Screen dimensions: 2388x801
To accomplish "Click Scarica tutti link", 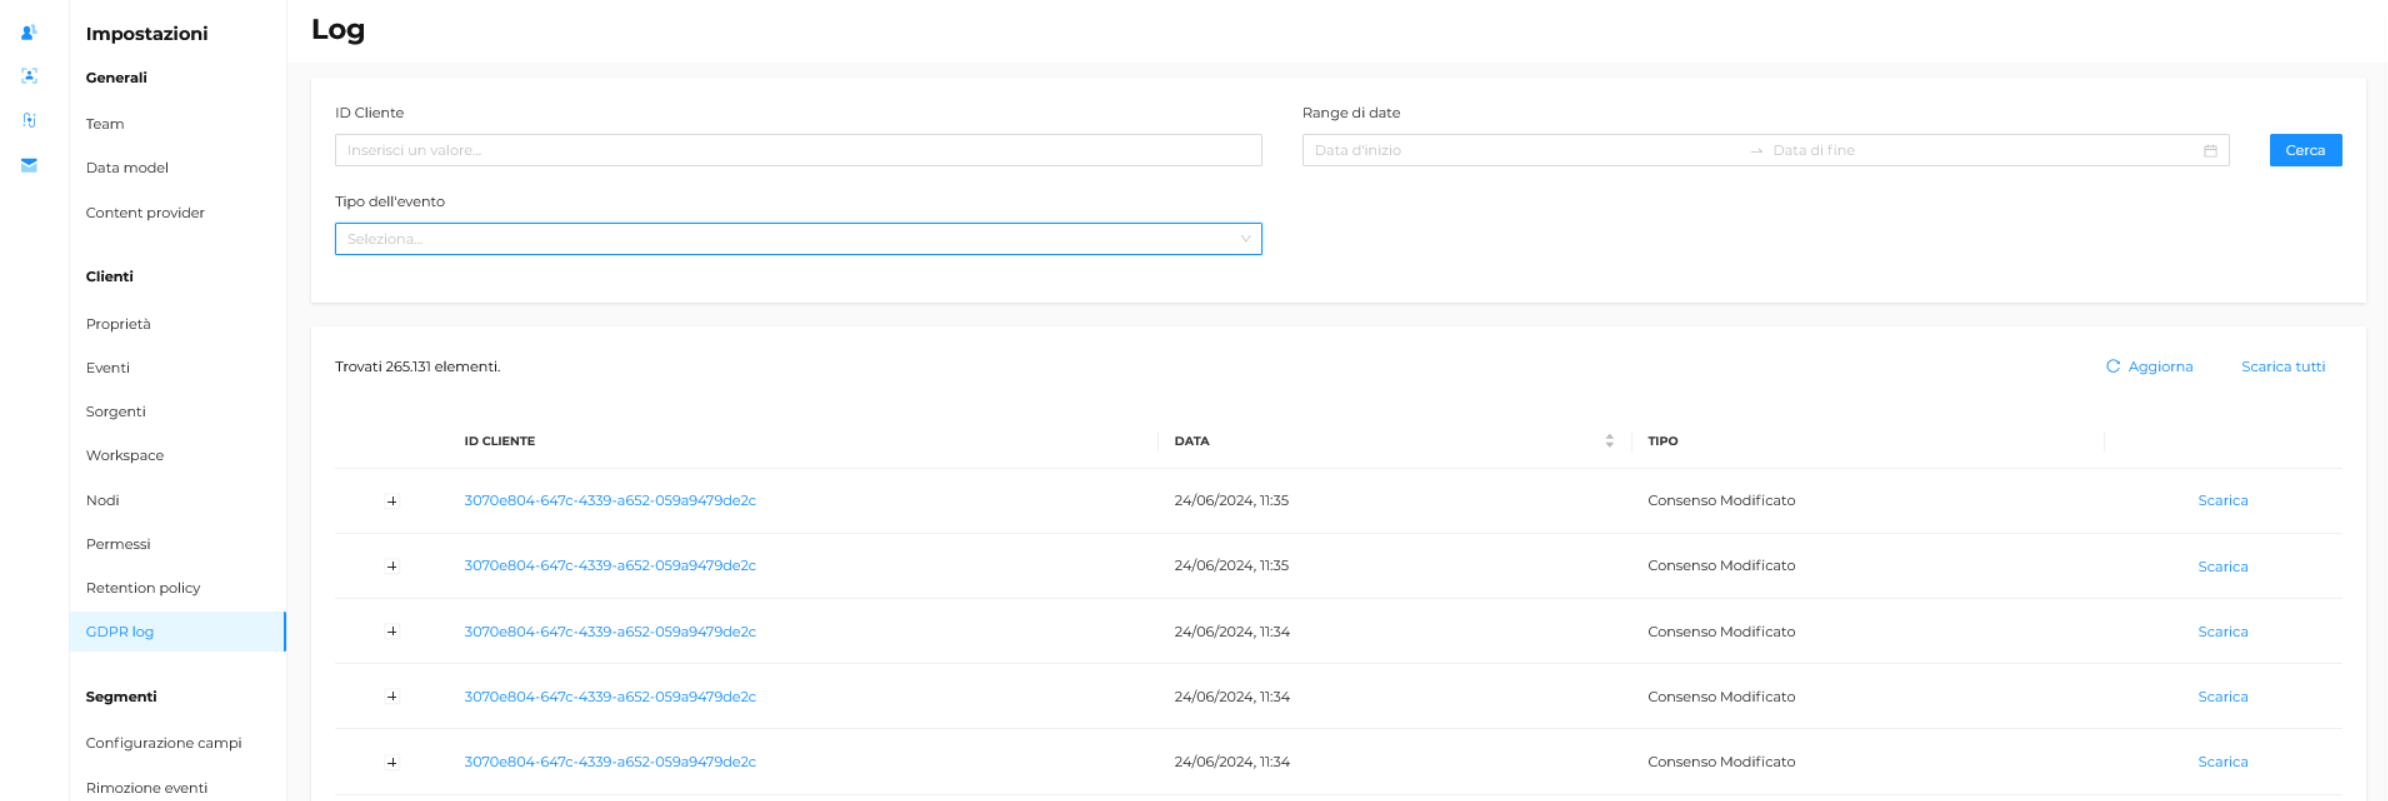I will [2283, 367].
